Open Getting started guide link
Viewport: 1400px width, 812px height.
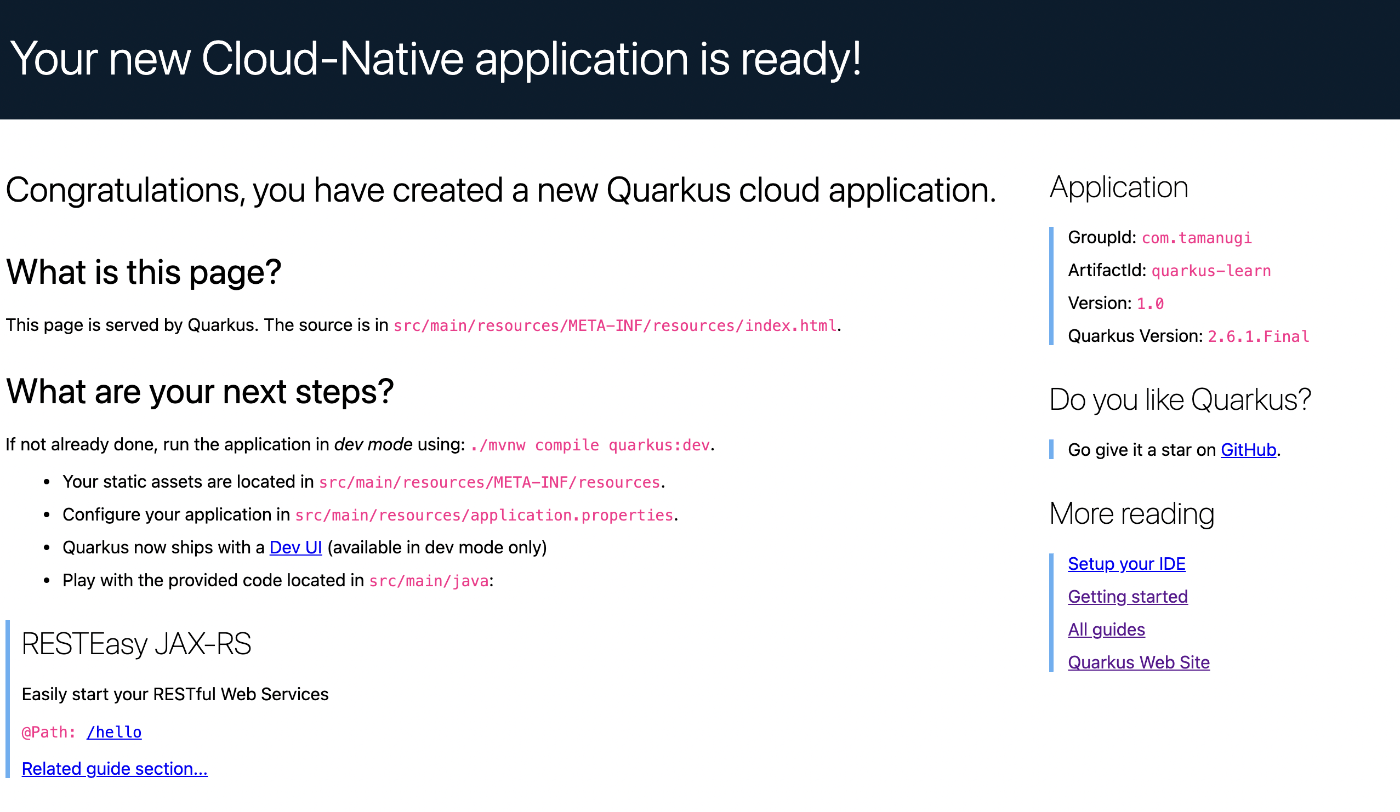pos(1128,597)
